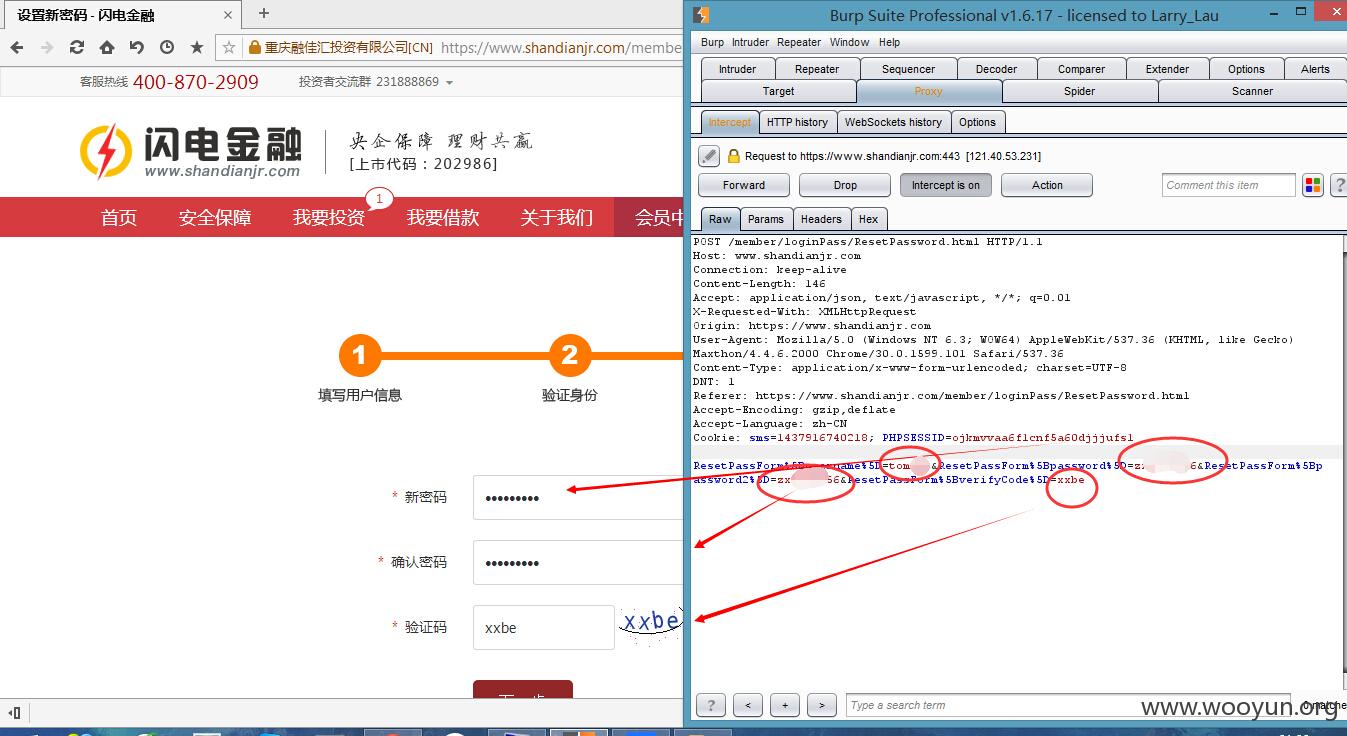Toggle the Intercept is on button

click(945, 185)
